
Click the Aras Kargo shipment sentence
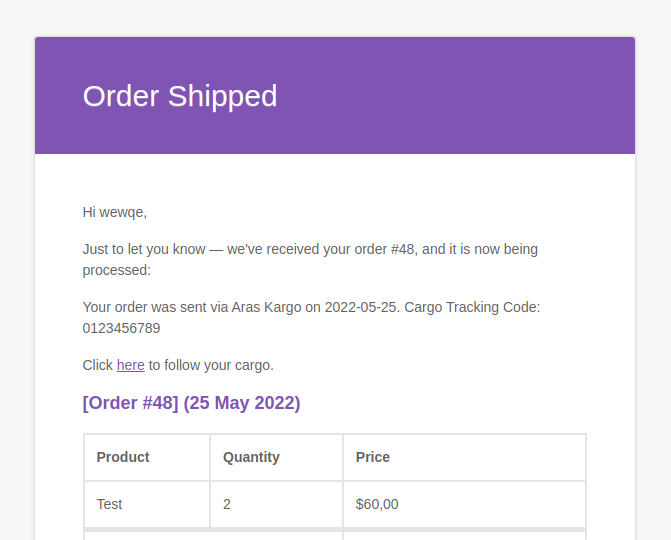pyautogui.click(x=311, y=317)
